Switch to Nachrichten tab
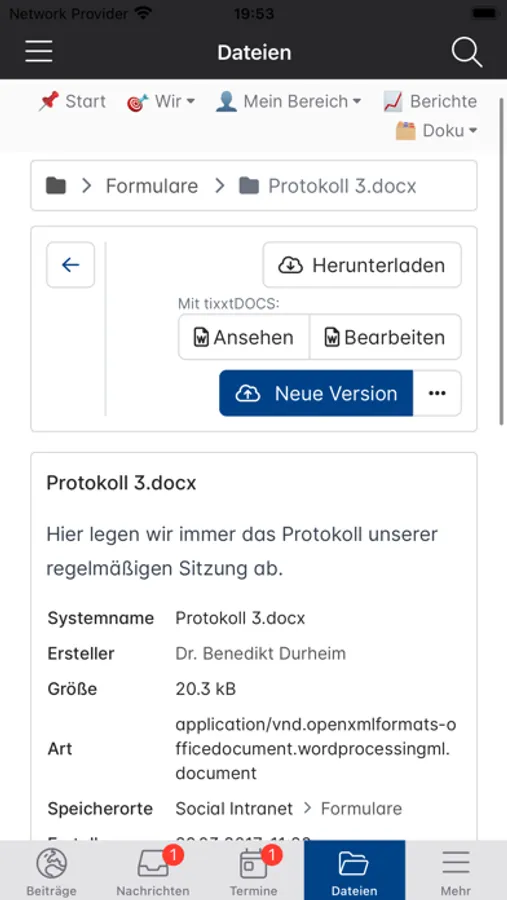Screen dimensions: 507x900 coord(153,870)
